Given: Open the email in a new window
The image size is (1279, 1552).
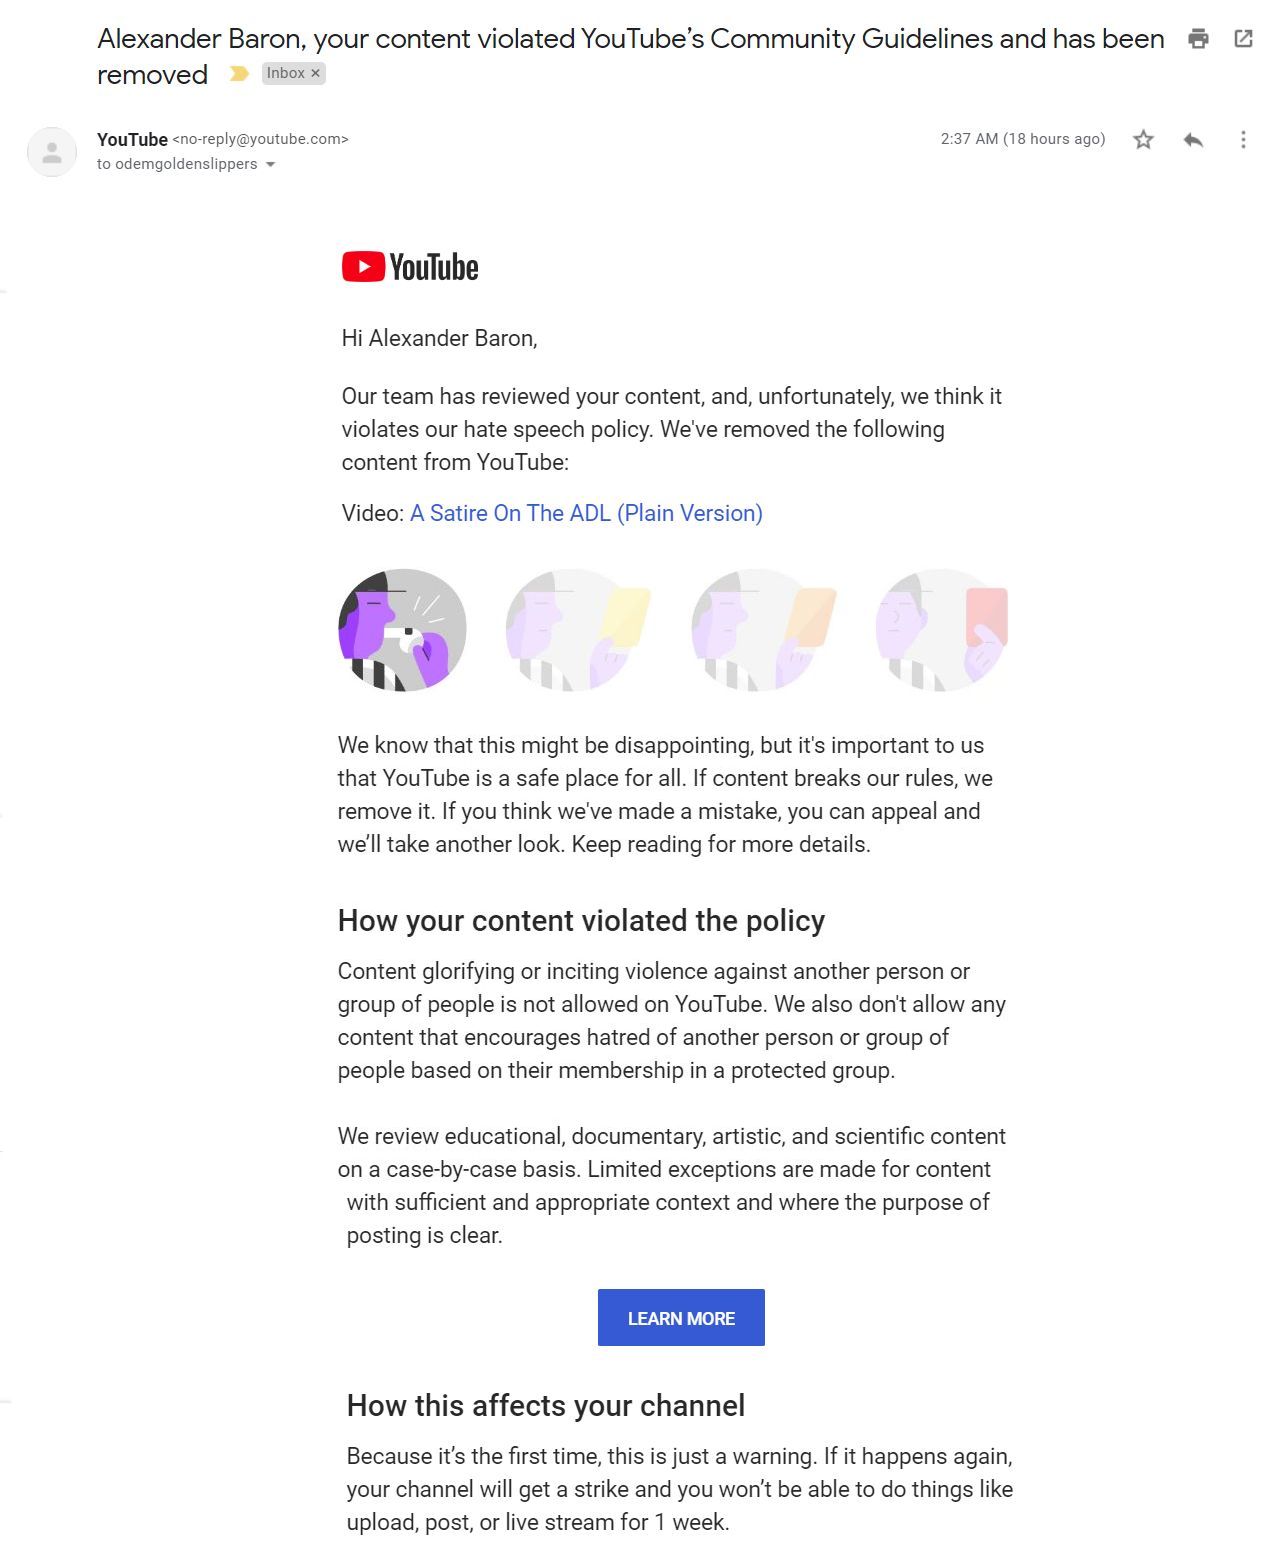Looking at the screenshot, I should 1243,39.
